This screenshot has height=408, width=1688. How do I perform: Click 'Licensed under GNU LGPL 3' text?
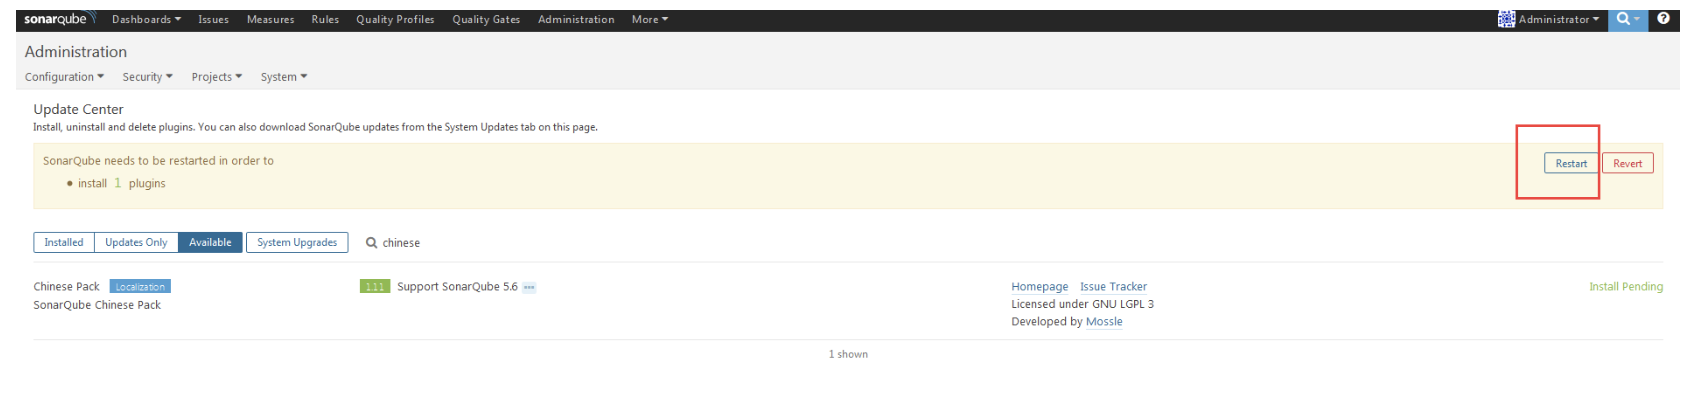(x=1082, y=304)
